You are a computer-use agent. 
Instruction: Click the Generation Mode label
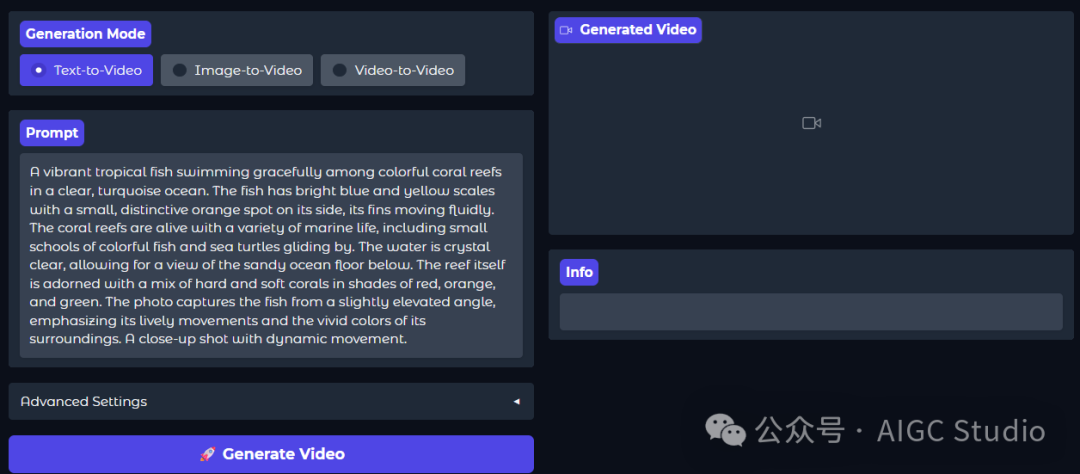85,34
